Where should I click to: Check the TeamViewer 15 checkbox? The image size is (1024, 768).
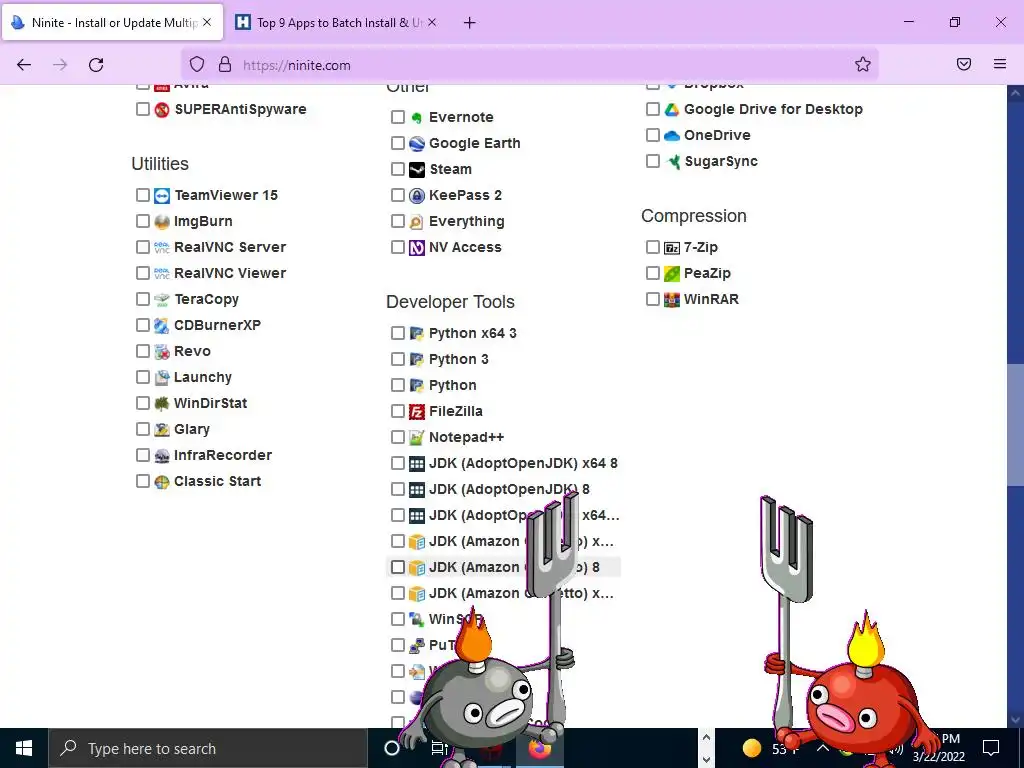coord(143,195)
